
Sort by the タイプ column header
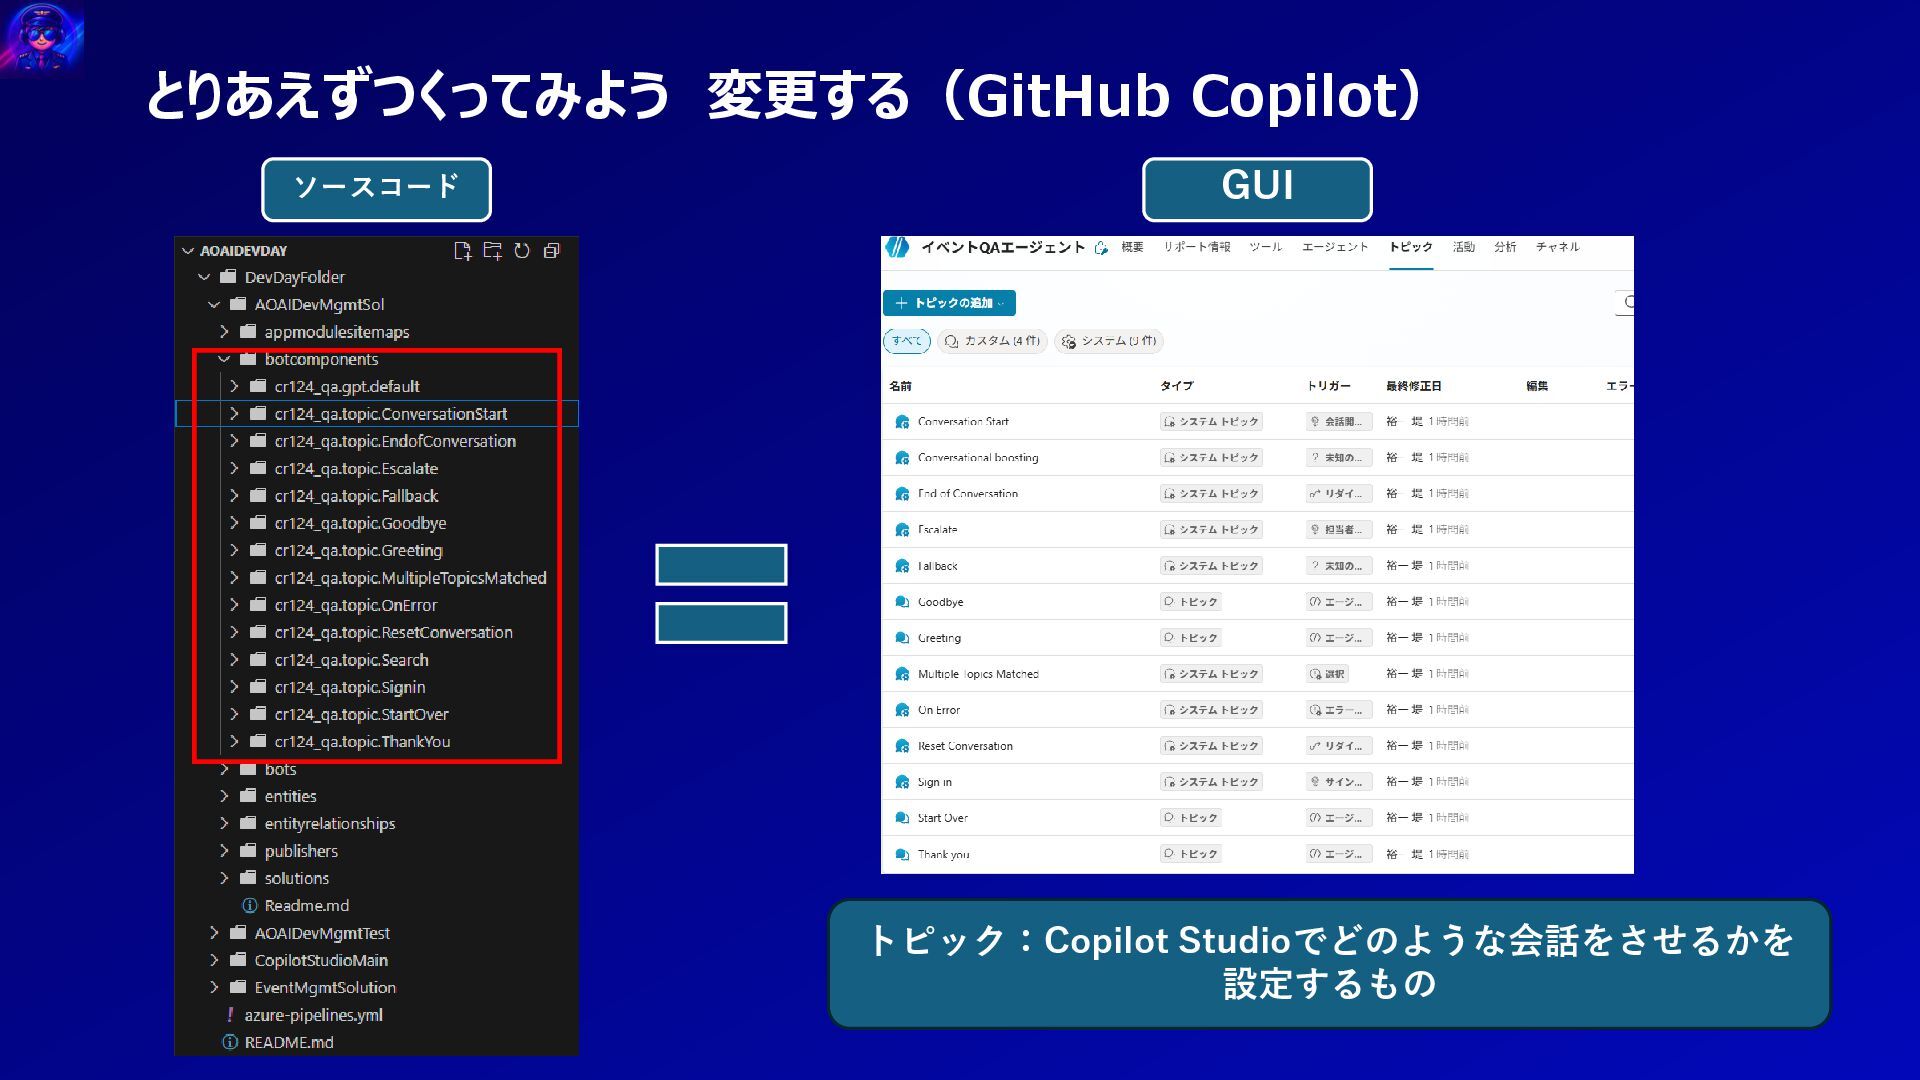click(1177, 386)
